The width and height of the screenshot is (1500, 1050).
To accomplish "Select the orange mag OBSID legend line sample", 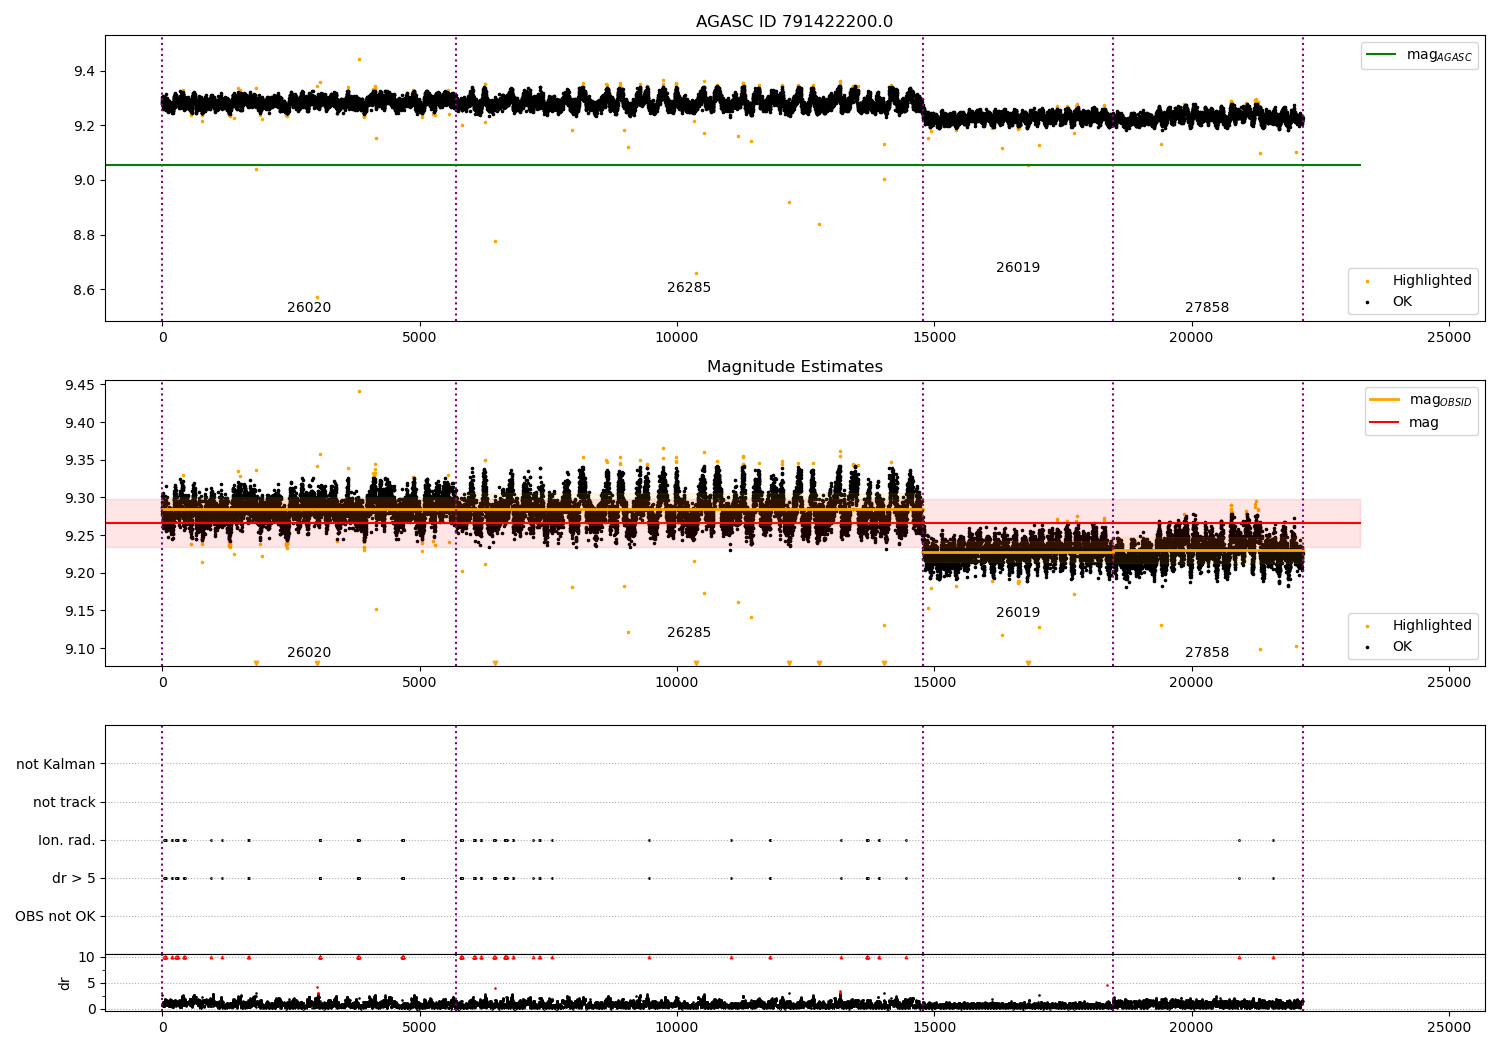I will click(x=1385, y=399).
